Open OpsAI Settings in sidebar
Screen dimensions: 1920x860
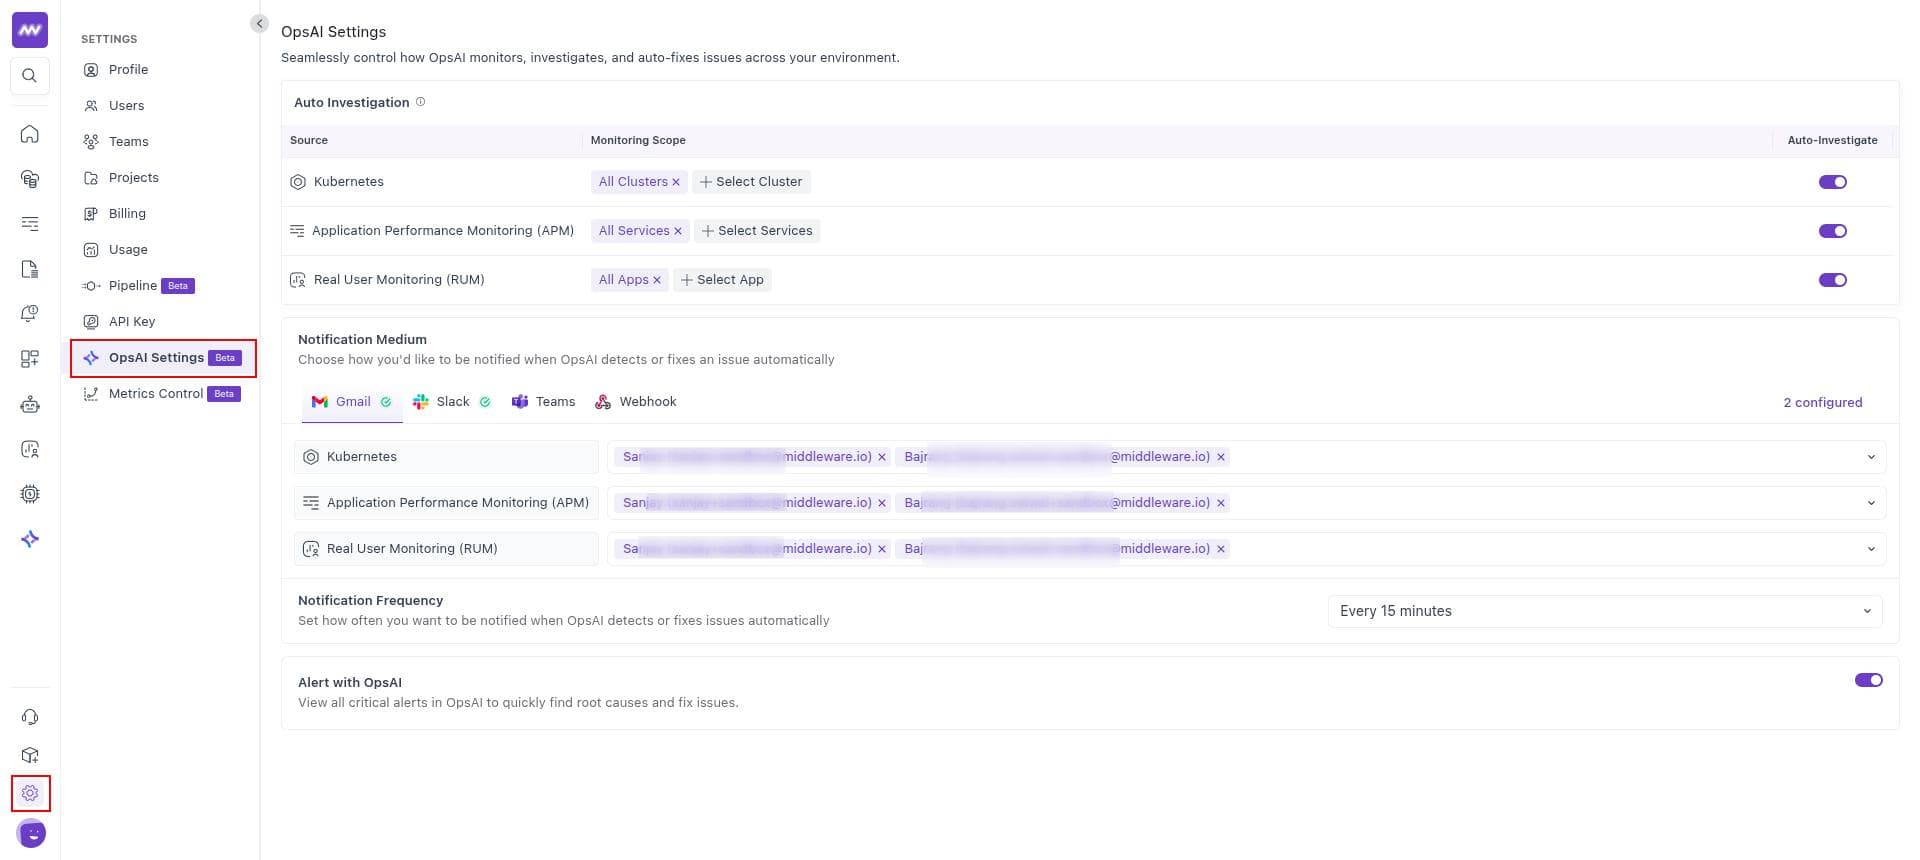point(163,358)
